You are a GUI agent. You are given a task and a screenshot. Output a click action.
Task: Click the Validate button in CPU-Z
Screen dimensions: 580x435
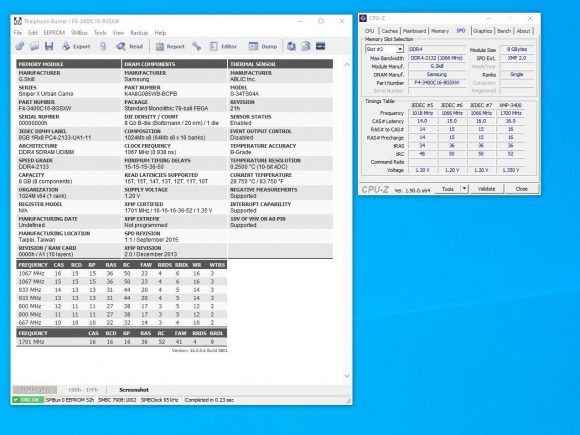tap(486, 189)
